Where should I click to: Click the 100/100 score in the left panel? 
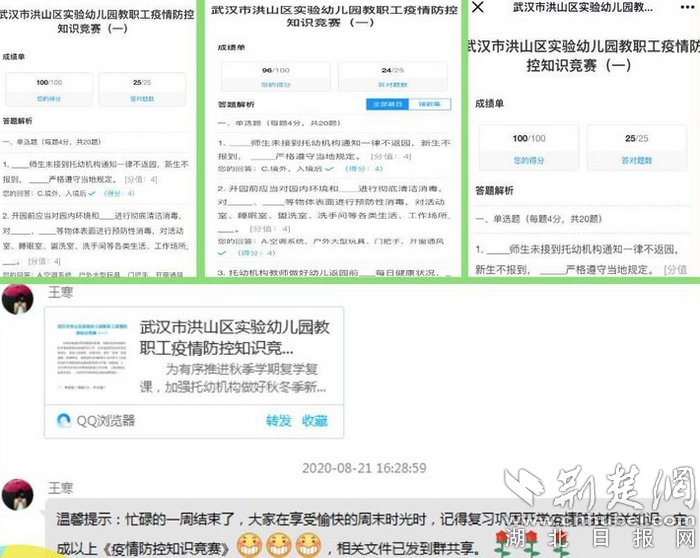point(49,83)
